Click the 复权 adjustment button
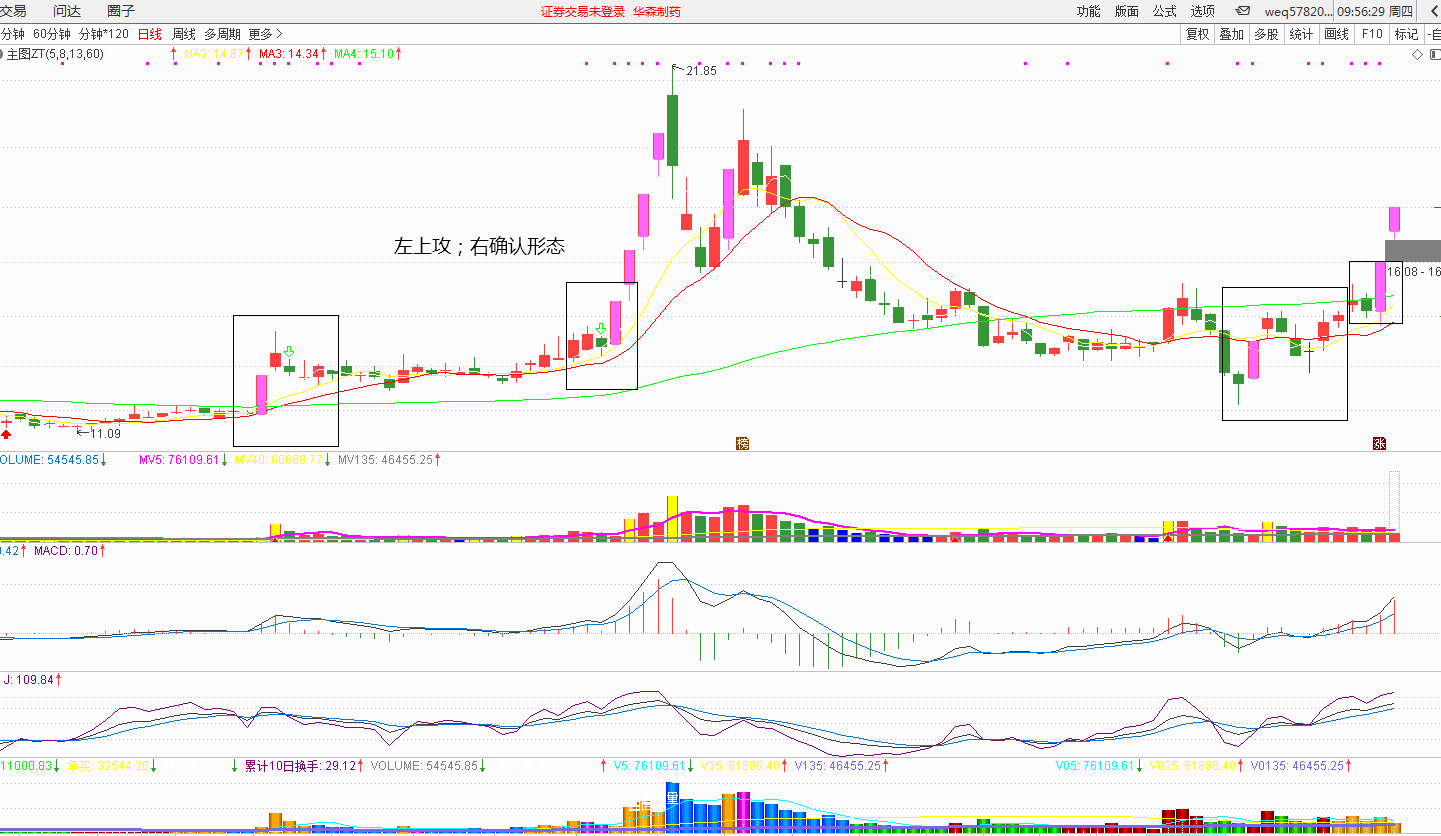The width and height of the screenshot is (1441, 836). point(1197,33)
